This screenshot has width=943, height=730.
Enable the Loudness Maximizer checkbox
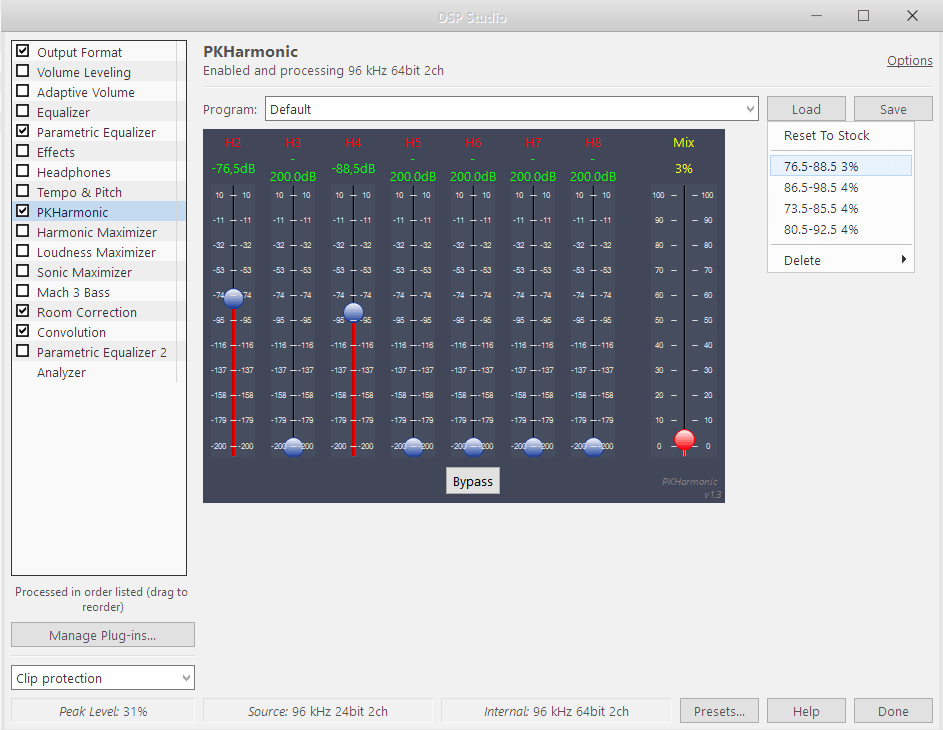pyautogui.click(x=23, y=251)
